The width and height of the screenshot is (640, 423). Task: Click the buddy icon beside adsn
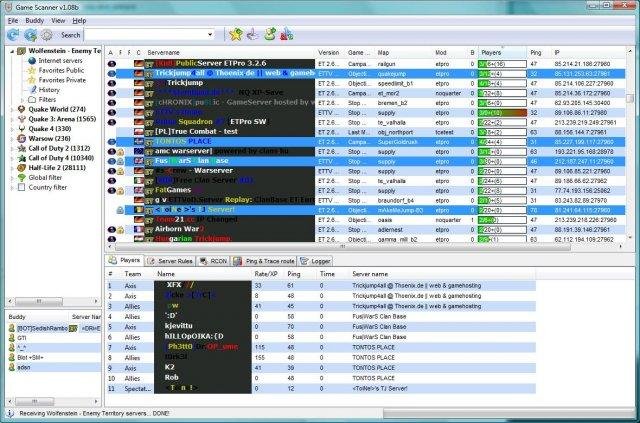[12, 367]
